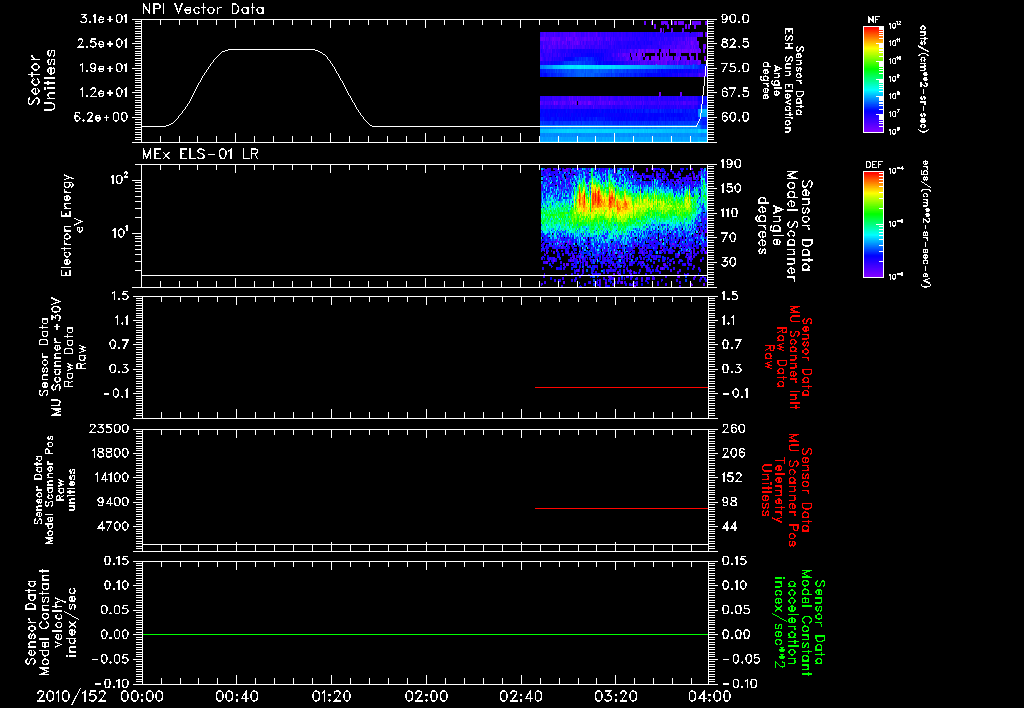Click the "DEF" label above the color bar
Viewport: 1024px width, 708px height.
874,165
